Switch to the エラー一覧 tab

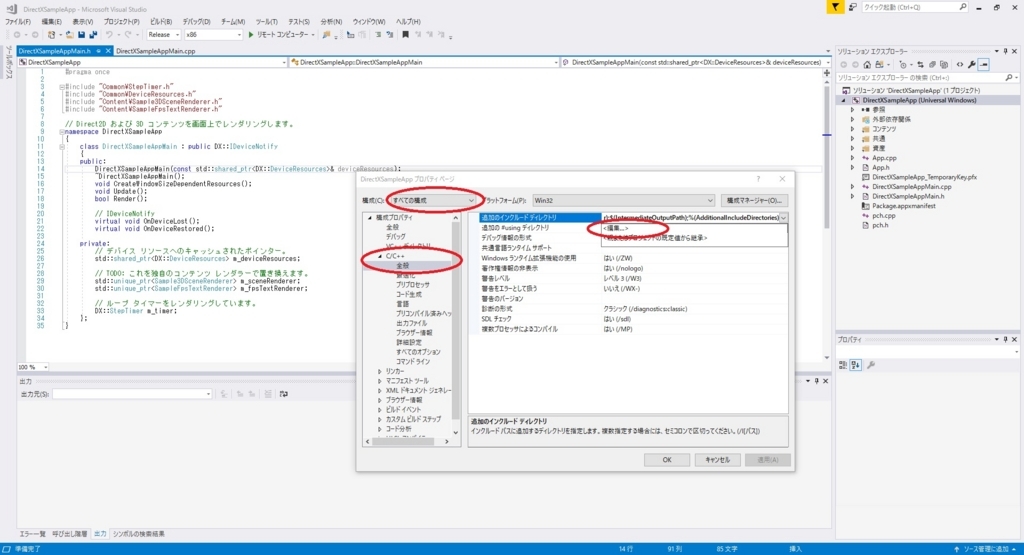coord(32,534)
